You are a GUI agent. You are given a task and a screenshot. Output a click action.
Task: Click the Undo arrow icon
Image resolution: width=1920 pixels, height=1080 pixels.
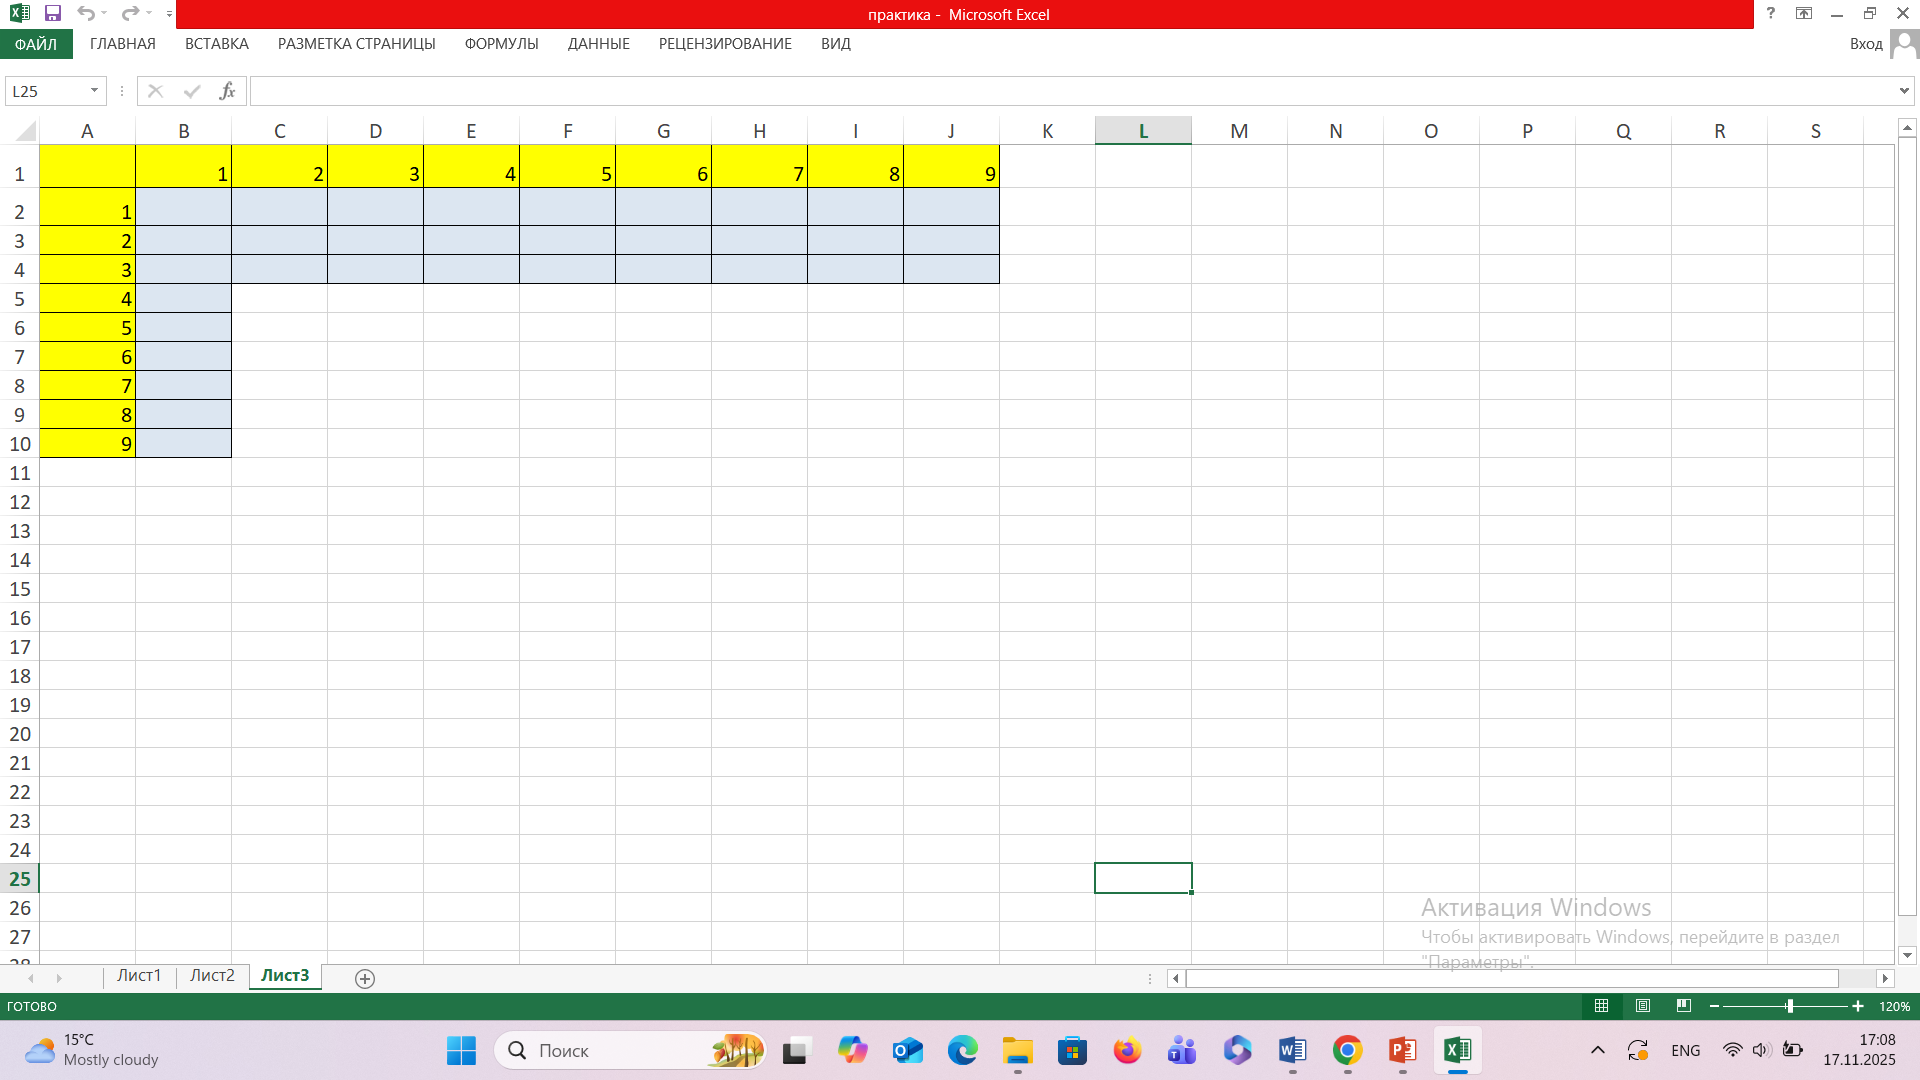[x=85, y=13]
